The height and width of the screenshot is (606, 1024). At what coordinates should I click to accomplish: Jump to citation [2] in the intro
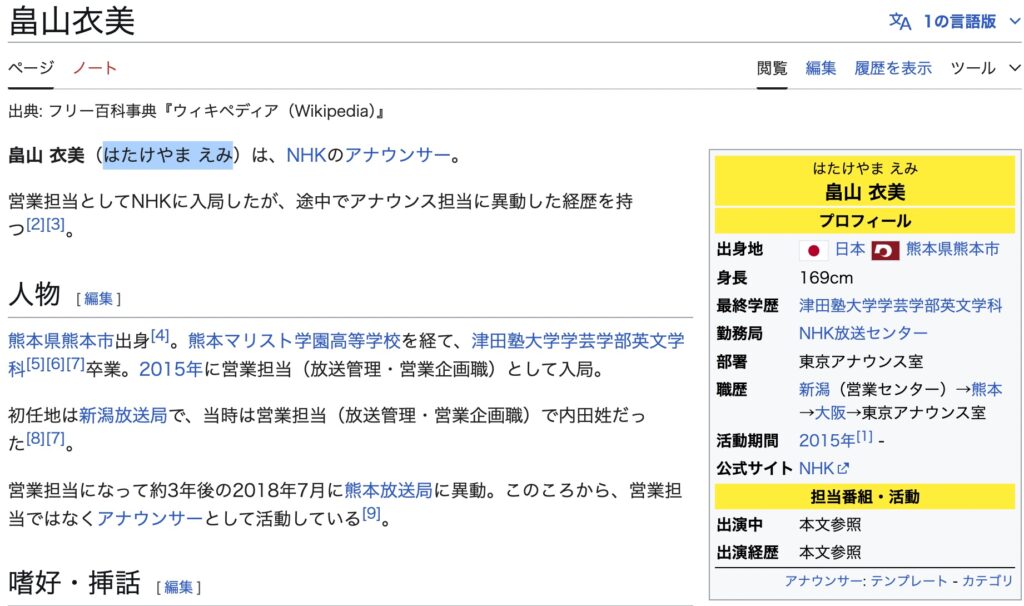pos(35,224)
